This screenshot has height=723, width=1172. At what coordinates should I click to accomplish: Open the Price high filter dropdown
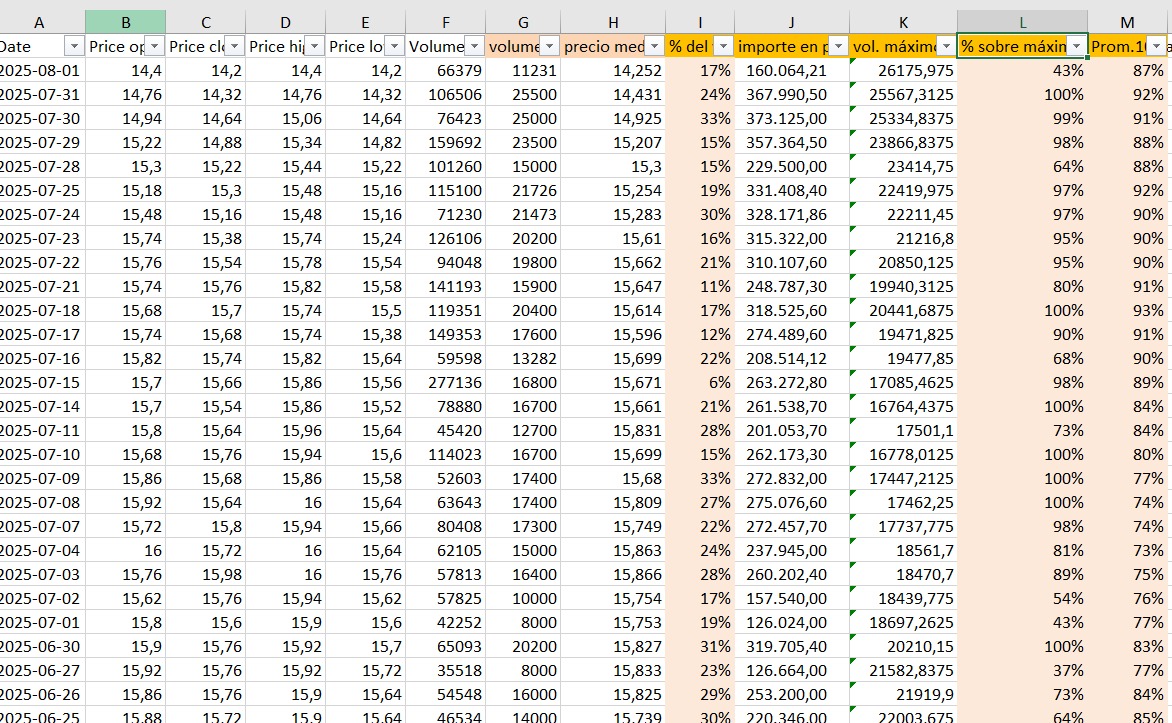[313, 47]
